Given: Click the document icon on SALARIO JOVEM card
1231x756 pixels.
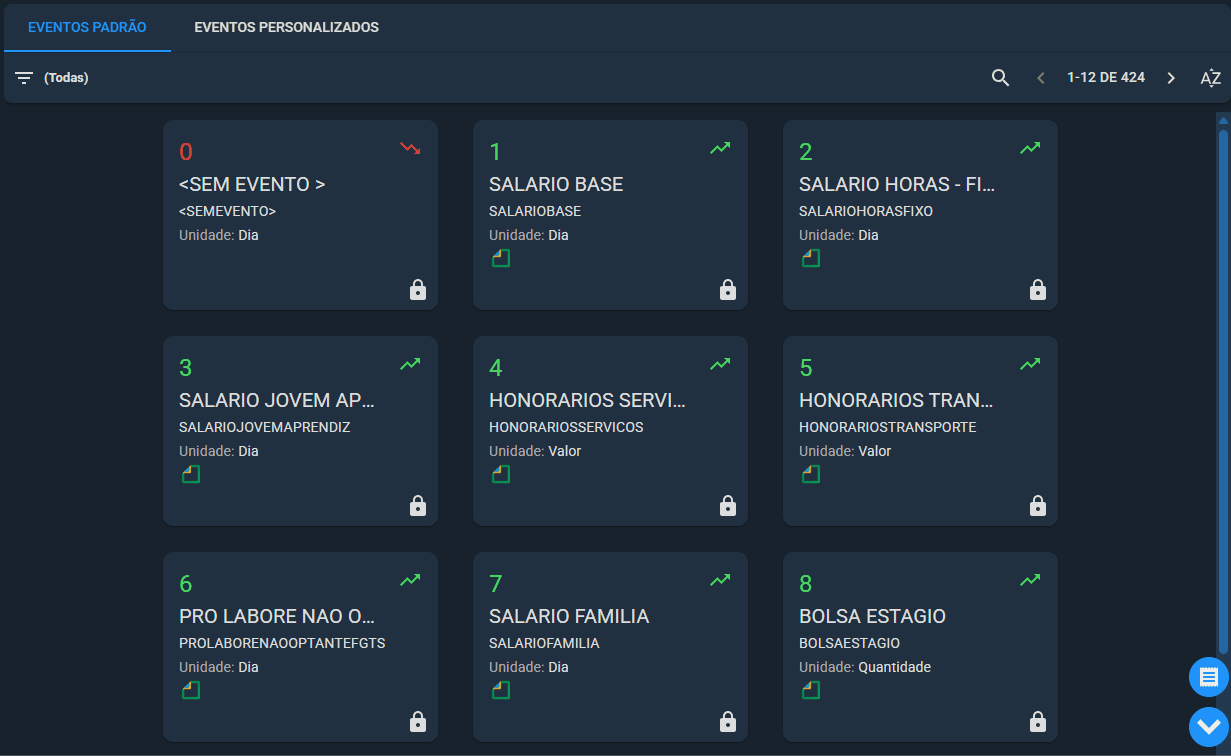Looking at the screenshot, I should [x=191, y=475].
